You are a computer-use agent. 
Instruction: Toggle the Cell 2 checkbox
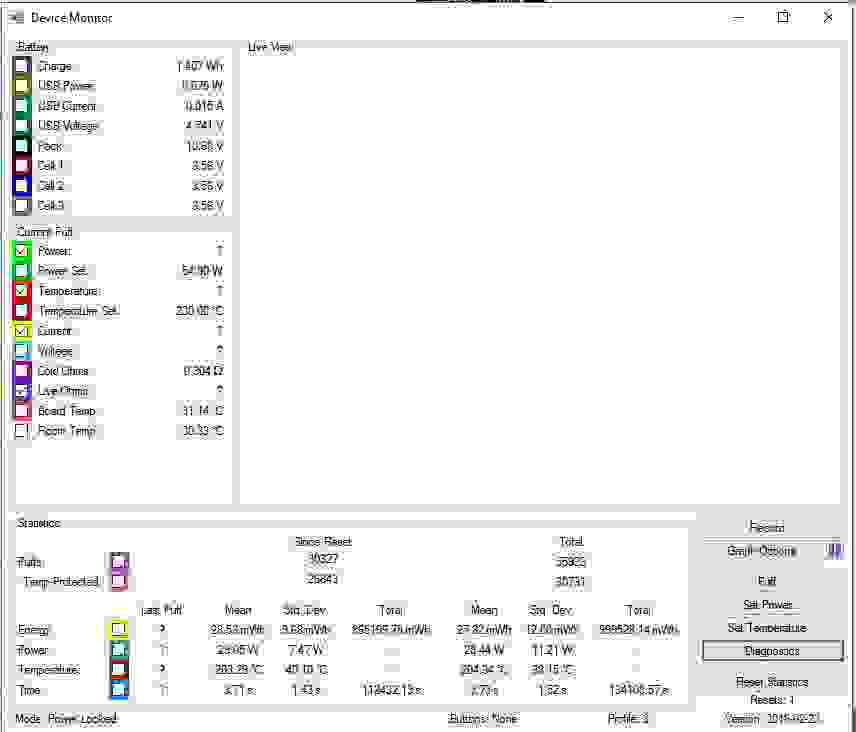pos(22,186)
